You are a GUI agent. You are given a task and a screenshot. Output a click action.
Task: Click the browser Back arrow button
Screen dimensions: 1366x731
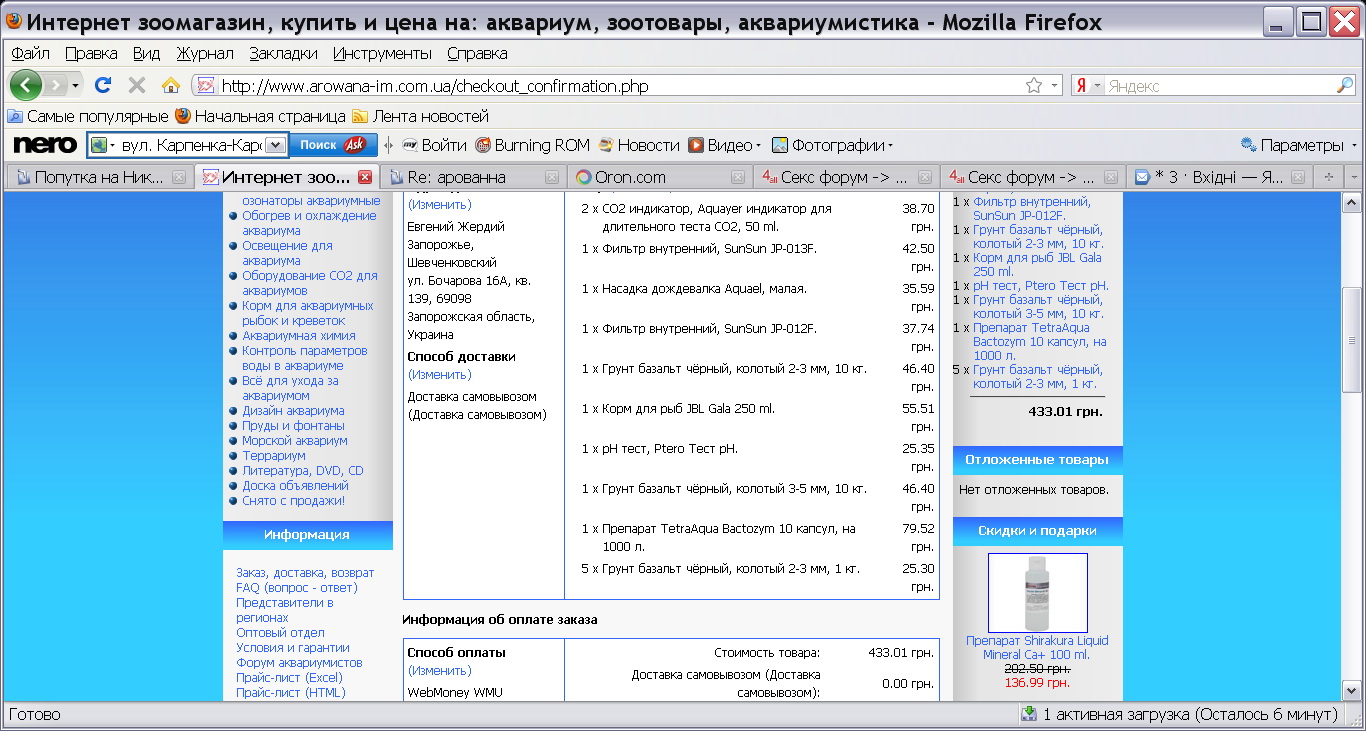tap(26, 86)
